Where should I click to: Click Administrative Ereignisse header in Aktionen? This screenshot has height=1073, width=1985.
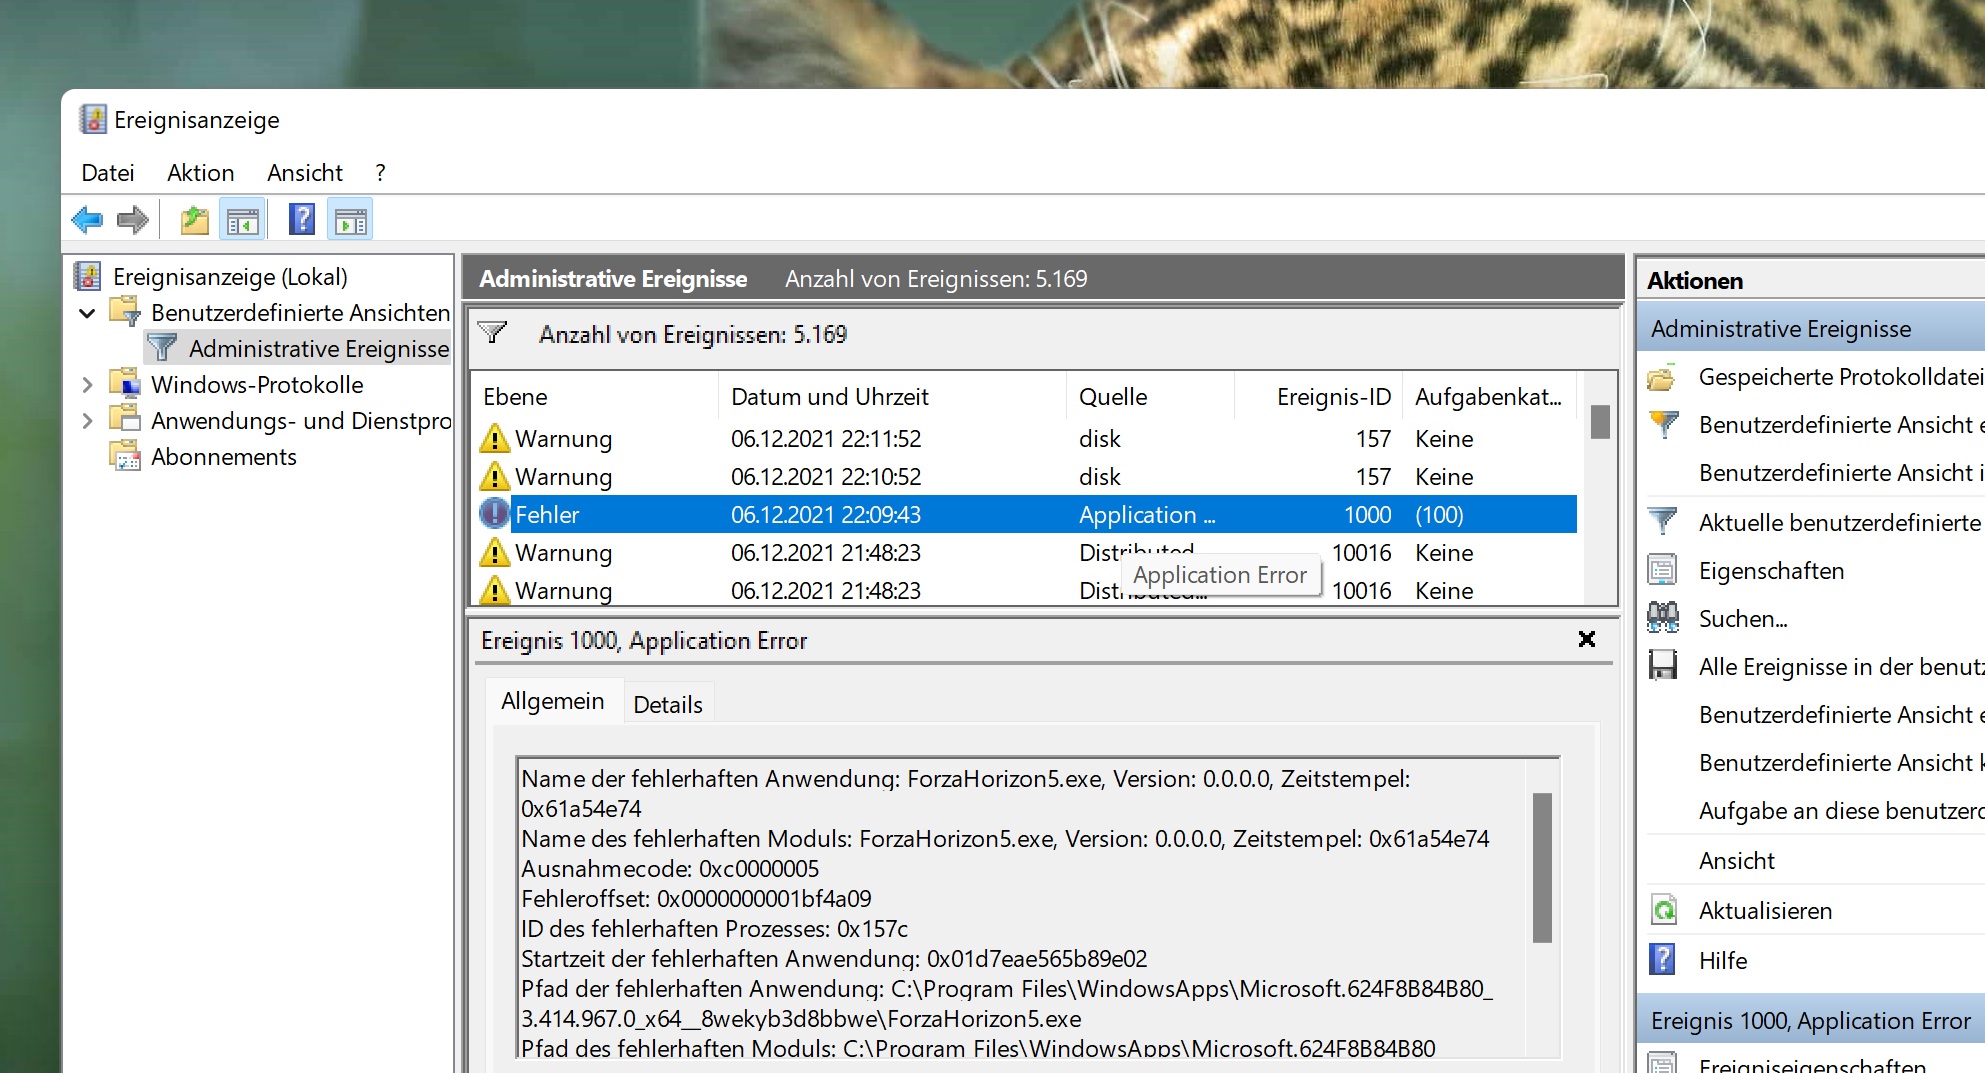pyautogui.click(x=1810, y=329)
